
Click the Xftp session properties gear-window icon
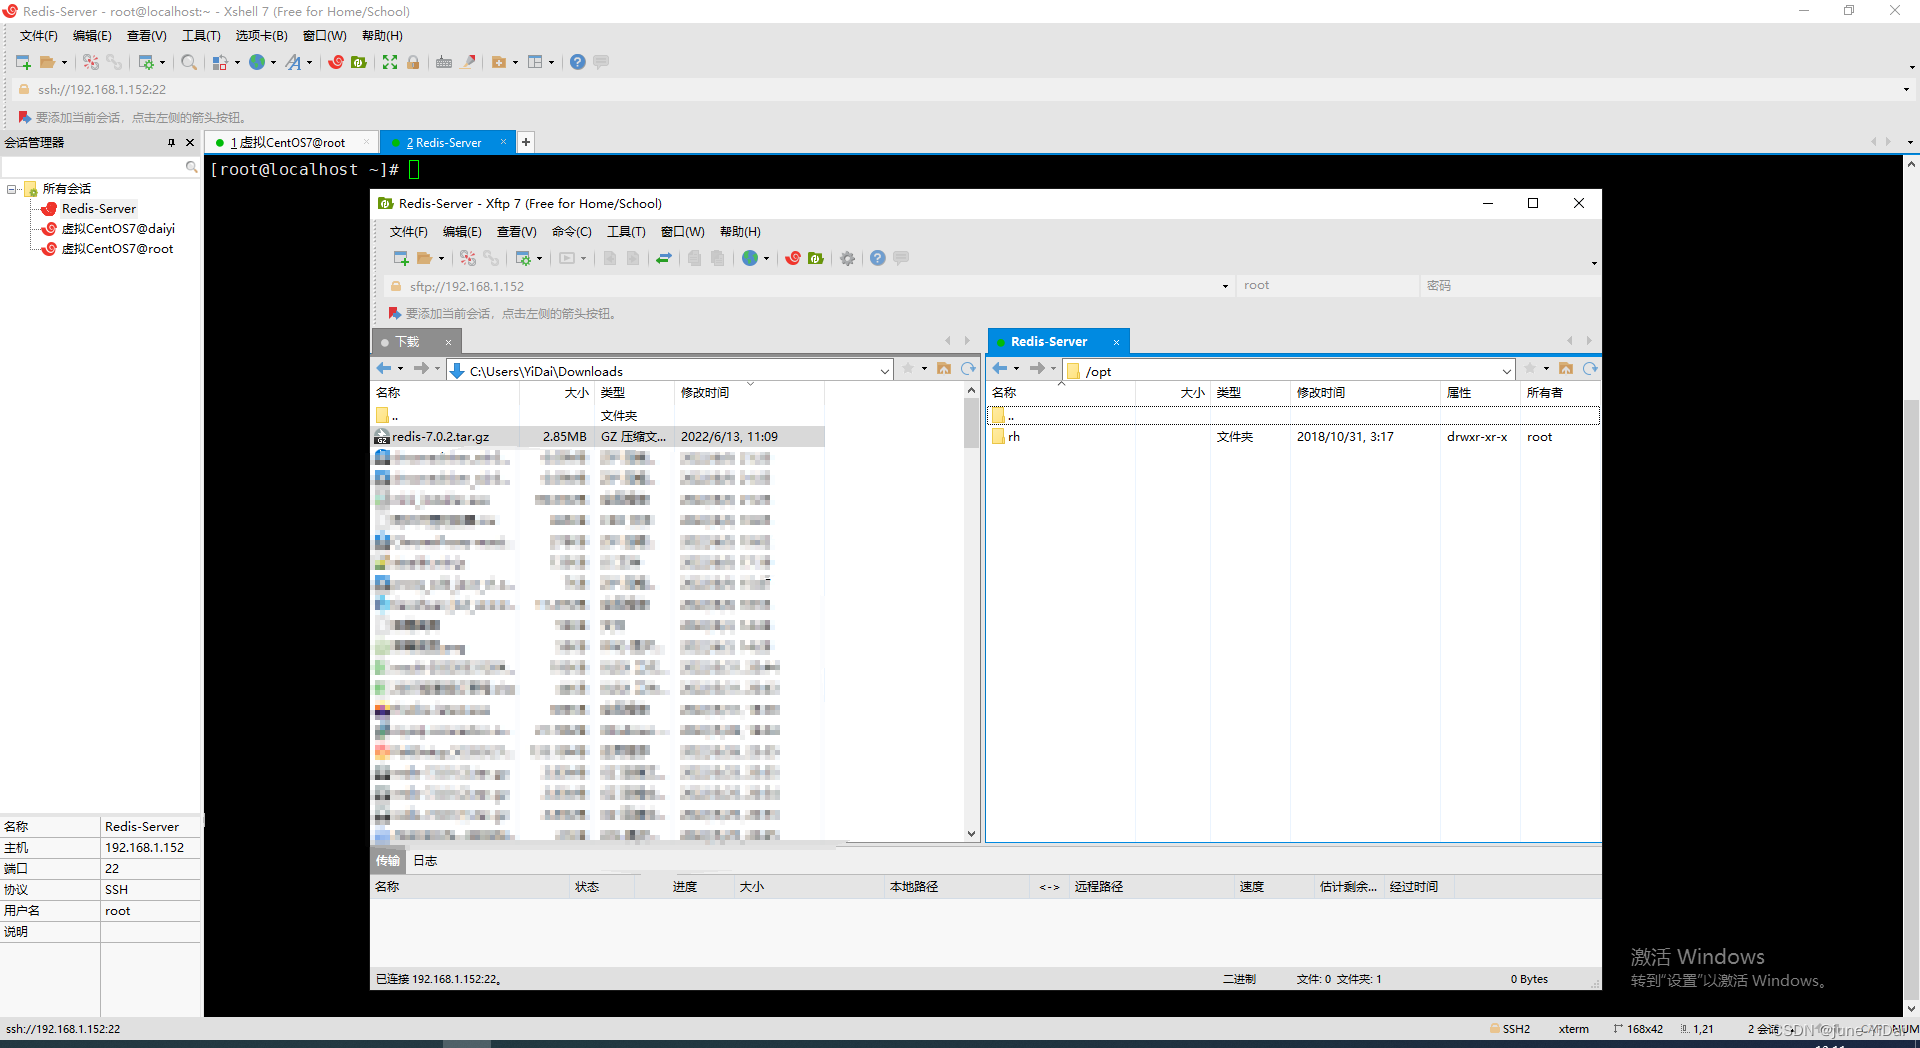tap(523, 258)
